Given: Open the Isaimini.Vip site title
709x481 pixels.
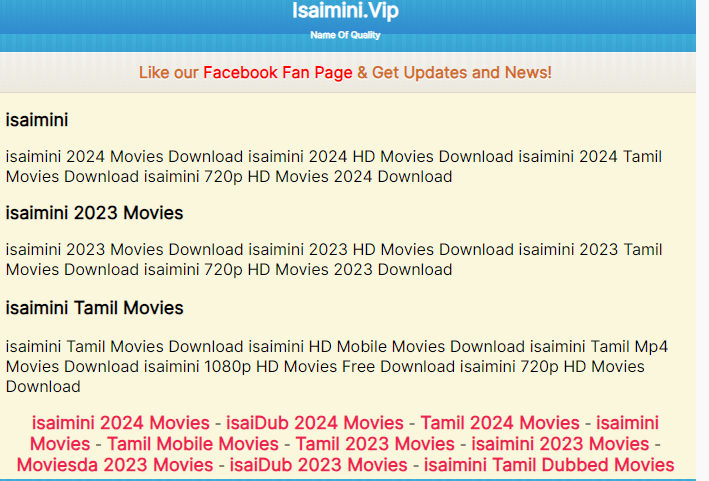Looking at the screenshot, I should (345, 10).
